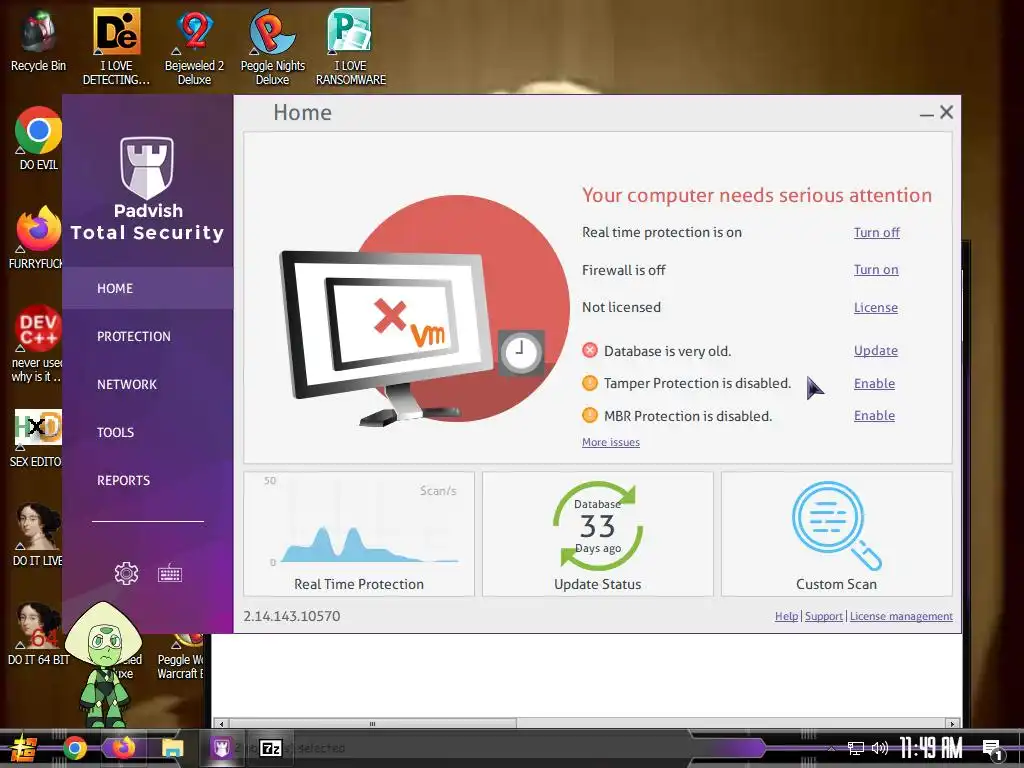Viewport: 1024px width, 768px height.
Task: Open the Firefox desktop shortcut
Action: point(38,238)
